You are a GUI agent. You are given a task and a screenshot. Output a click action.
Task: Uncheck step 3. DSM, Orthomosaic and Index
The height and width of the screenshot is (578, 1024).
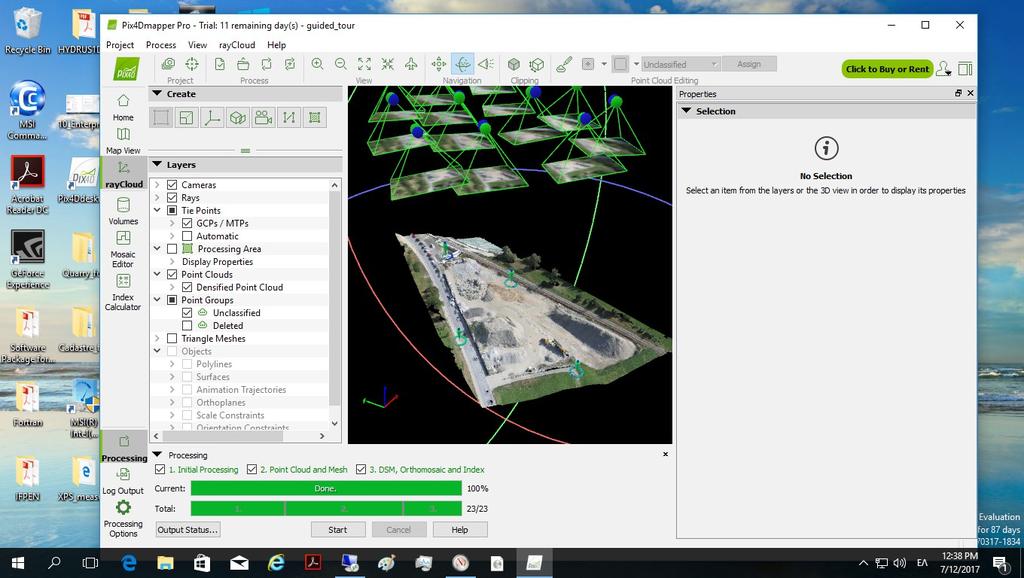[360, 470]
